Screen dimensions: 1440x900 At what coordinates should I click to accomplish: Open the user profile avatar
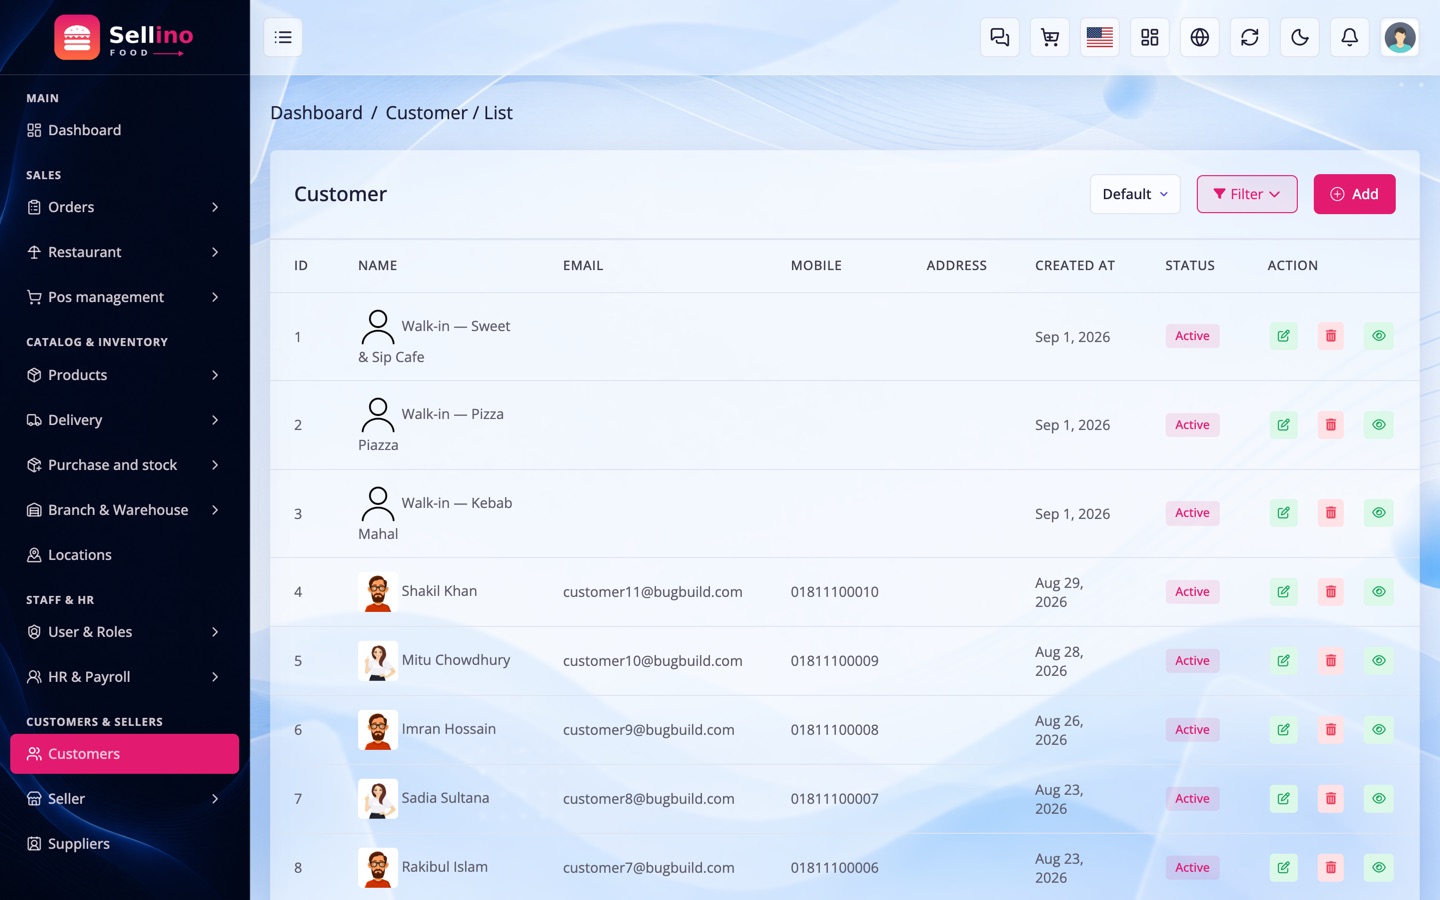1400,38
